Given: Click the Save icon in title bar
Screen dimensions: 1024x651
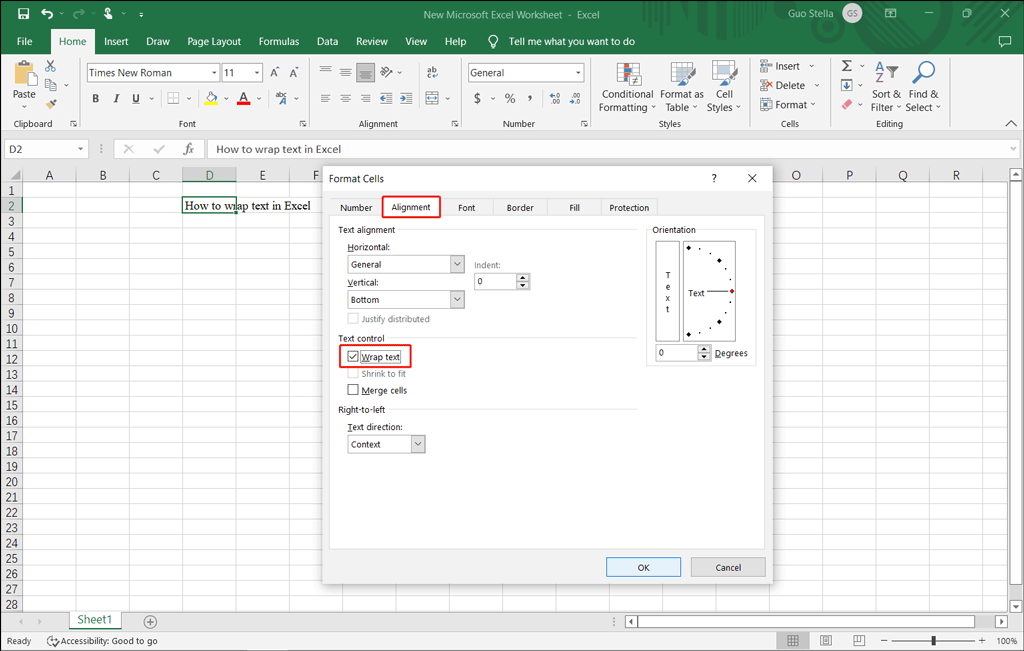Looking at the screenshot, I should (x=23, y=14).
